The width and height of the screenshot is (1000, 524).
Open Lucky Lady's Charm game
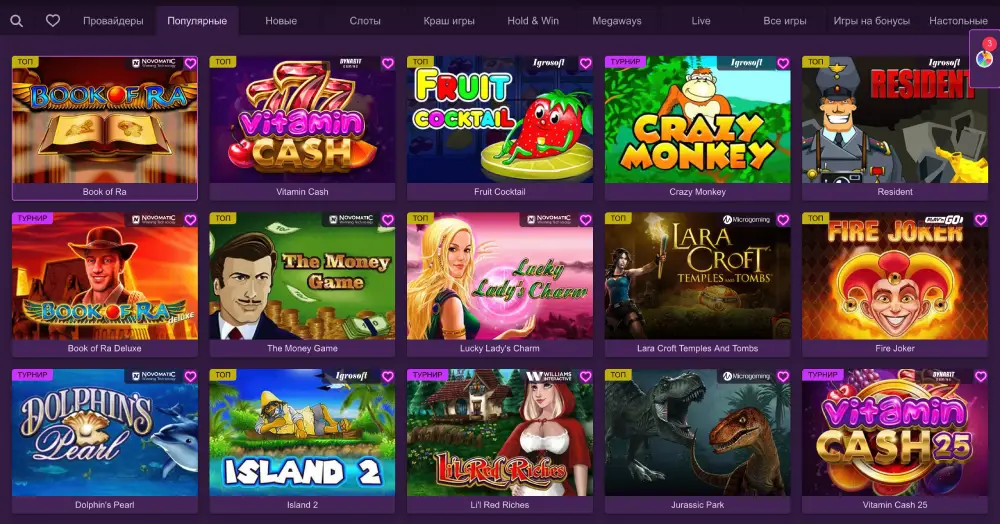coord(500,276)
